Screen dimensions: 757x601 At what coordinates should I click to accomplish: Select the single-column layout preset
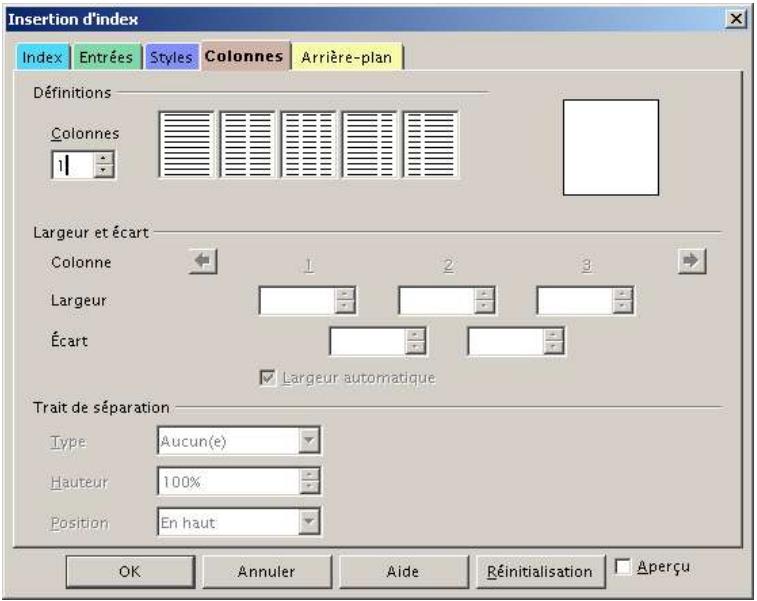pyautogui.click(x=186, y=144)
